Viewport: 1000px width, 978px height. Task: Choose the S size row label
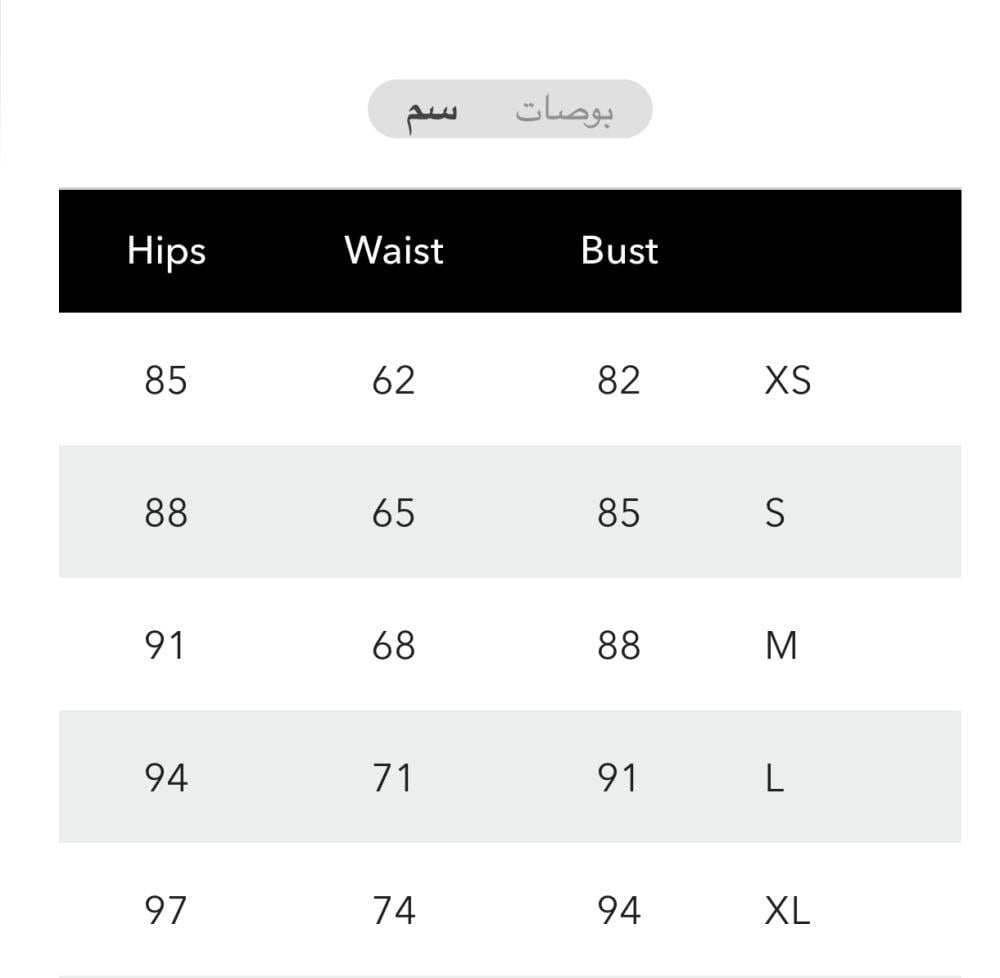pyautogui.click(x=775, y=513)
